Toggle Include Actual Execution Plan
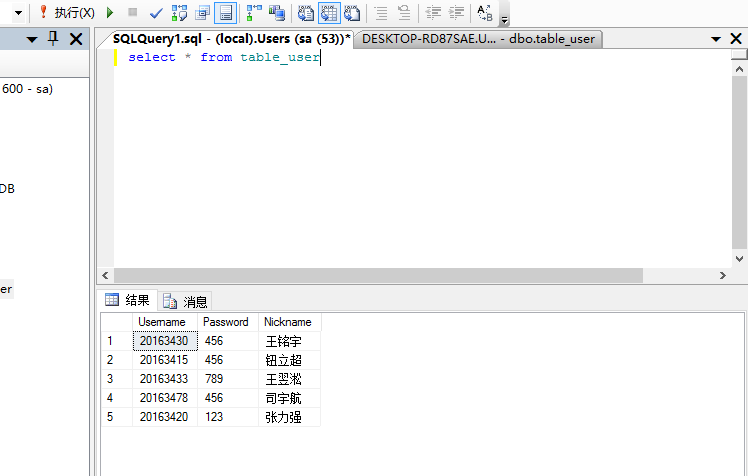Viewport: 748px width, 476px height. [254, 13]
